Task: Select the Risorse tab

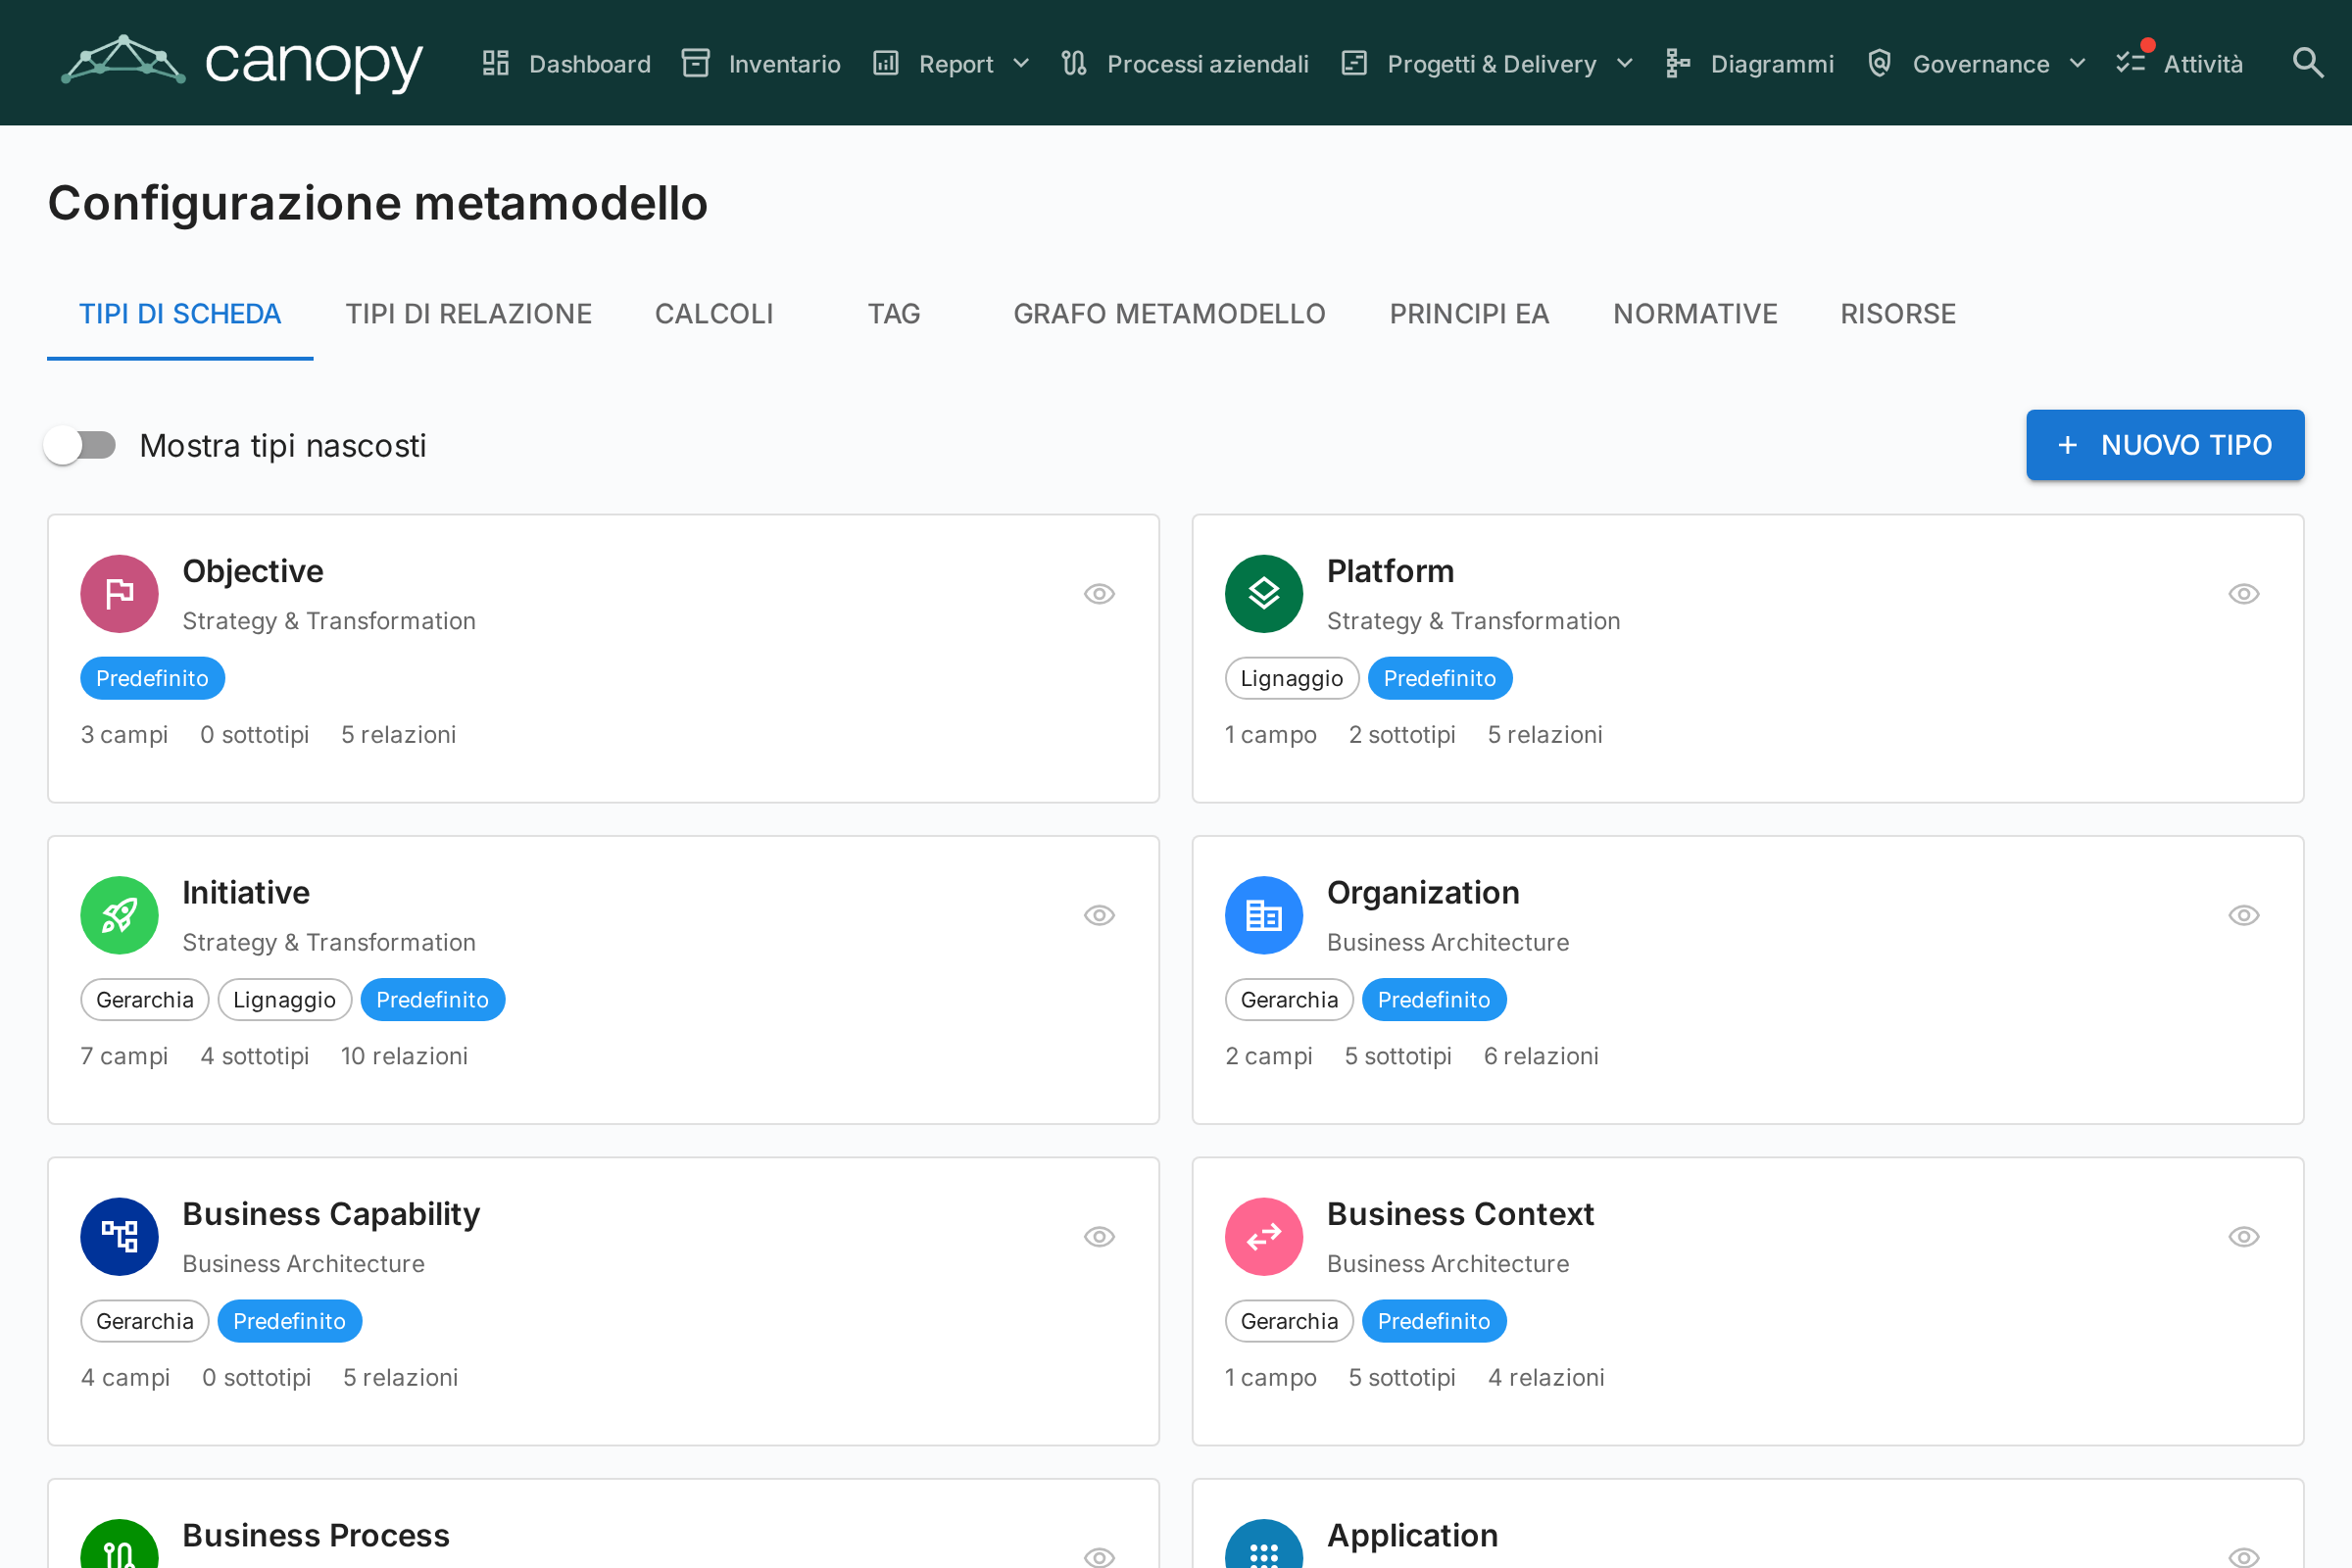Action: click(1898, 314)
